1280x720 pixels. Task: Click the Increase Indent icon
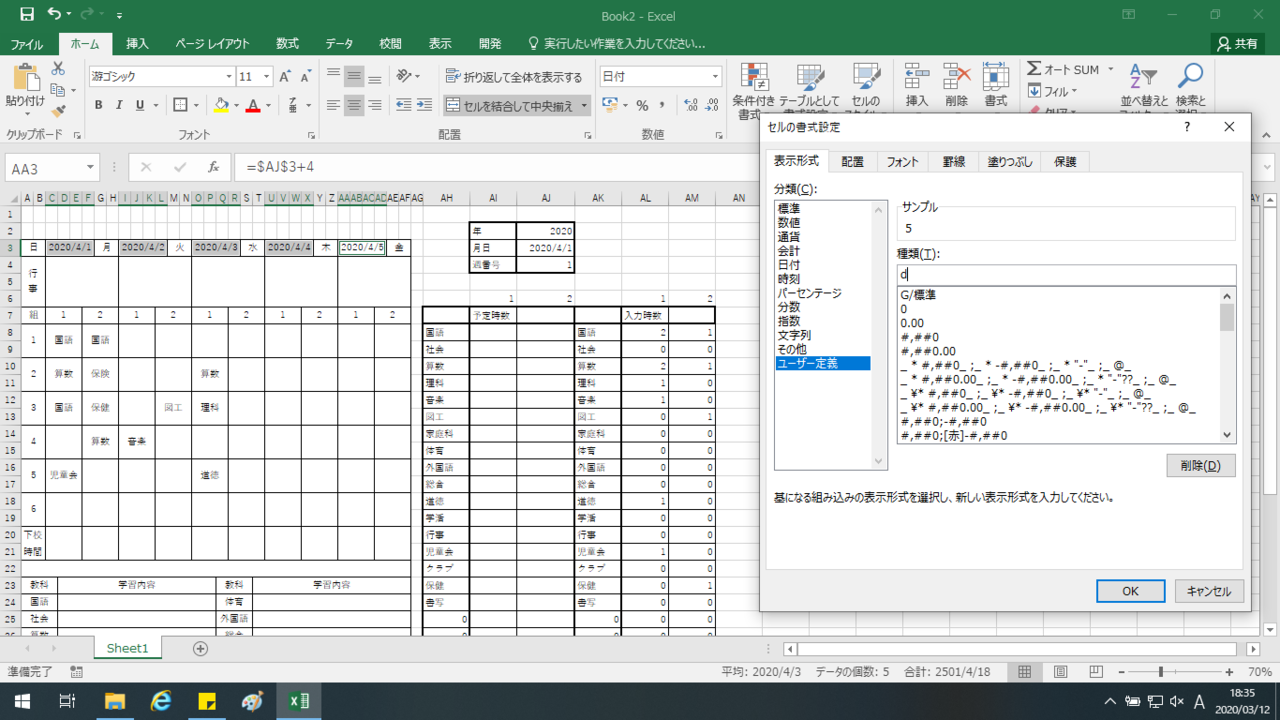click(x=424, y=105)
